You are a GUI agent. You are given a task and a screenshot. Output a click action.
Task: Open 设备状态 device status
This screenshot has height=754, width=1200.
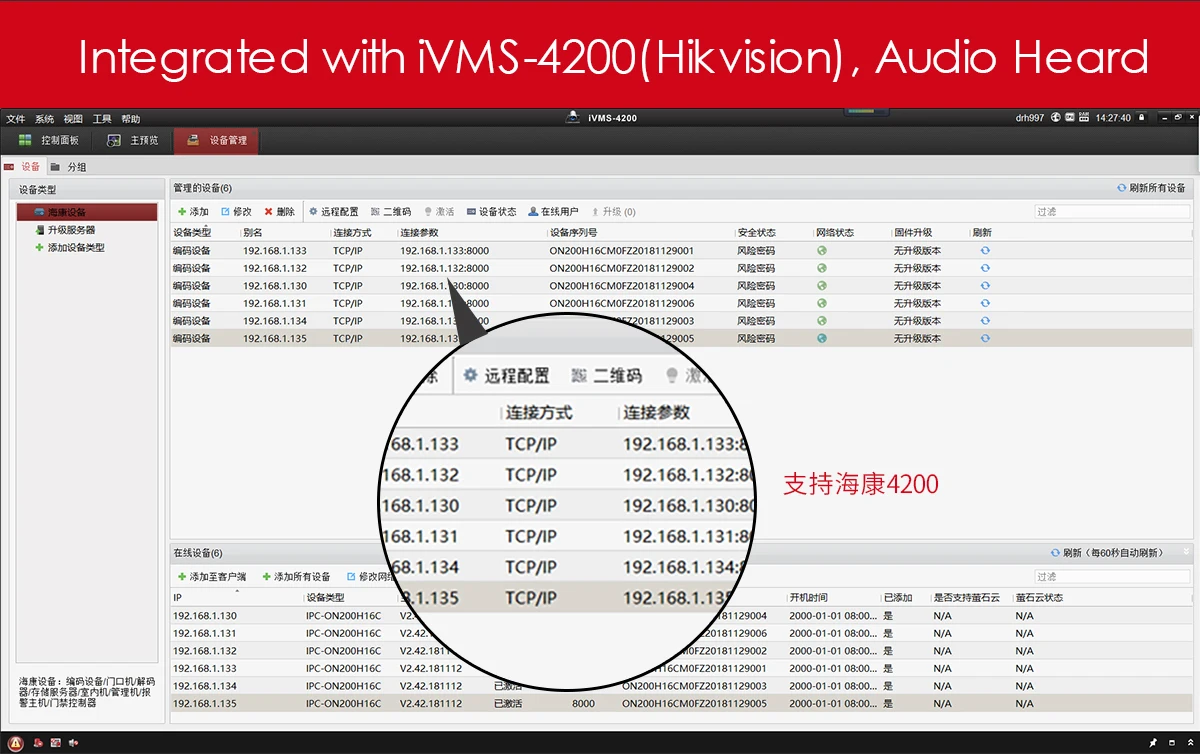coord(491,212)
